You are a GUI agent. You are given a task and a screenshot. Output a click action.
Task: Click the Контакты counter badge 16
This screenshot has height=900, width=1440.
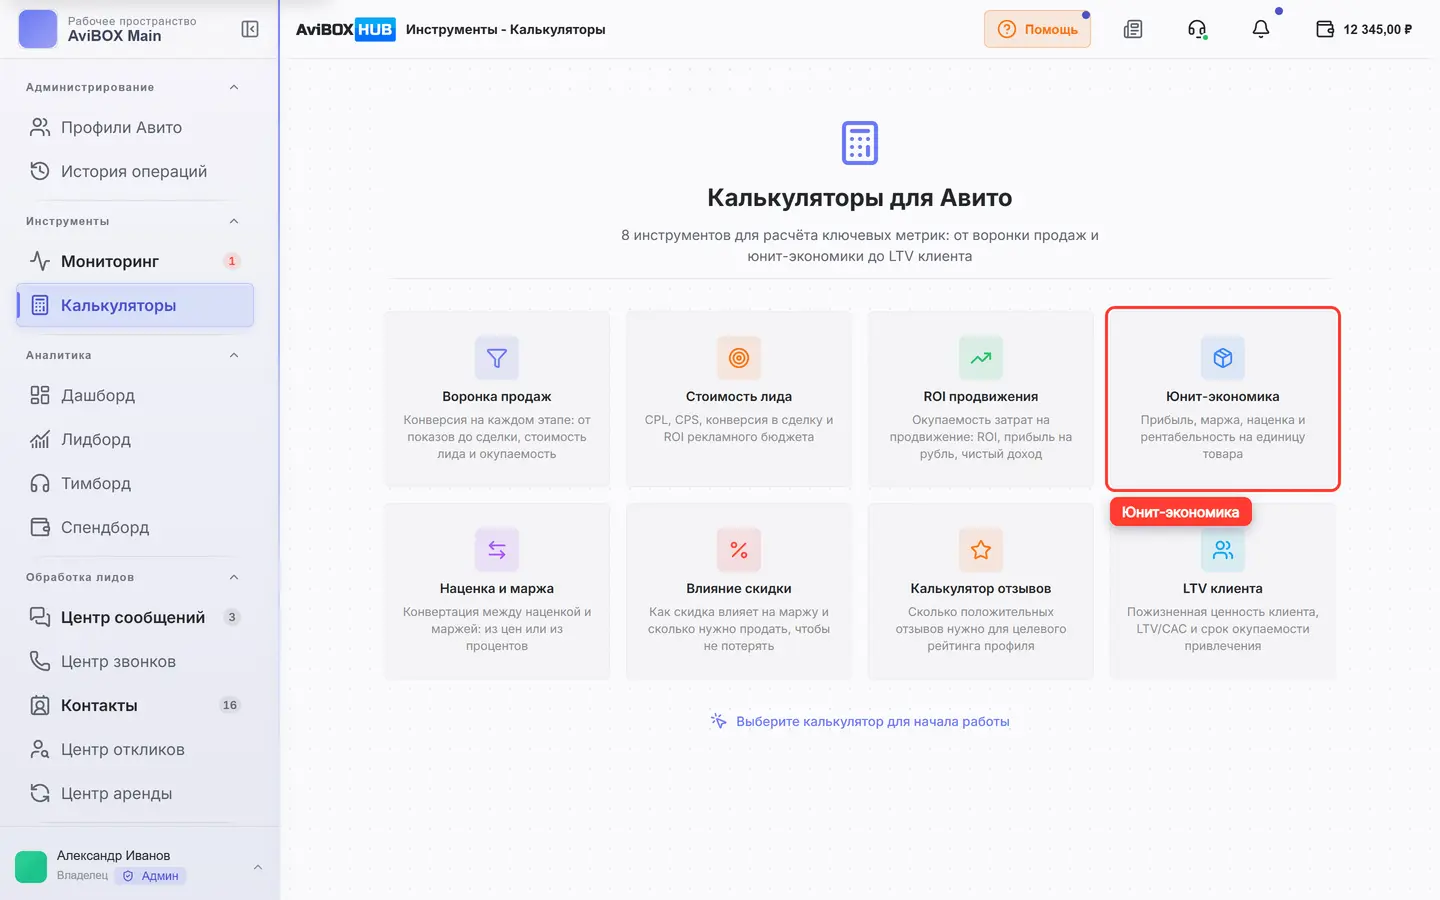[230, 705]
